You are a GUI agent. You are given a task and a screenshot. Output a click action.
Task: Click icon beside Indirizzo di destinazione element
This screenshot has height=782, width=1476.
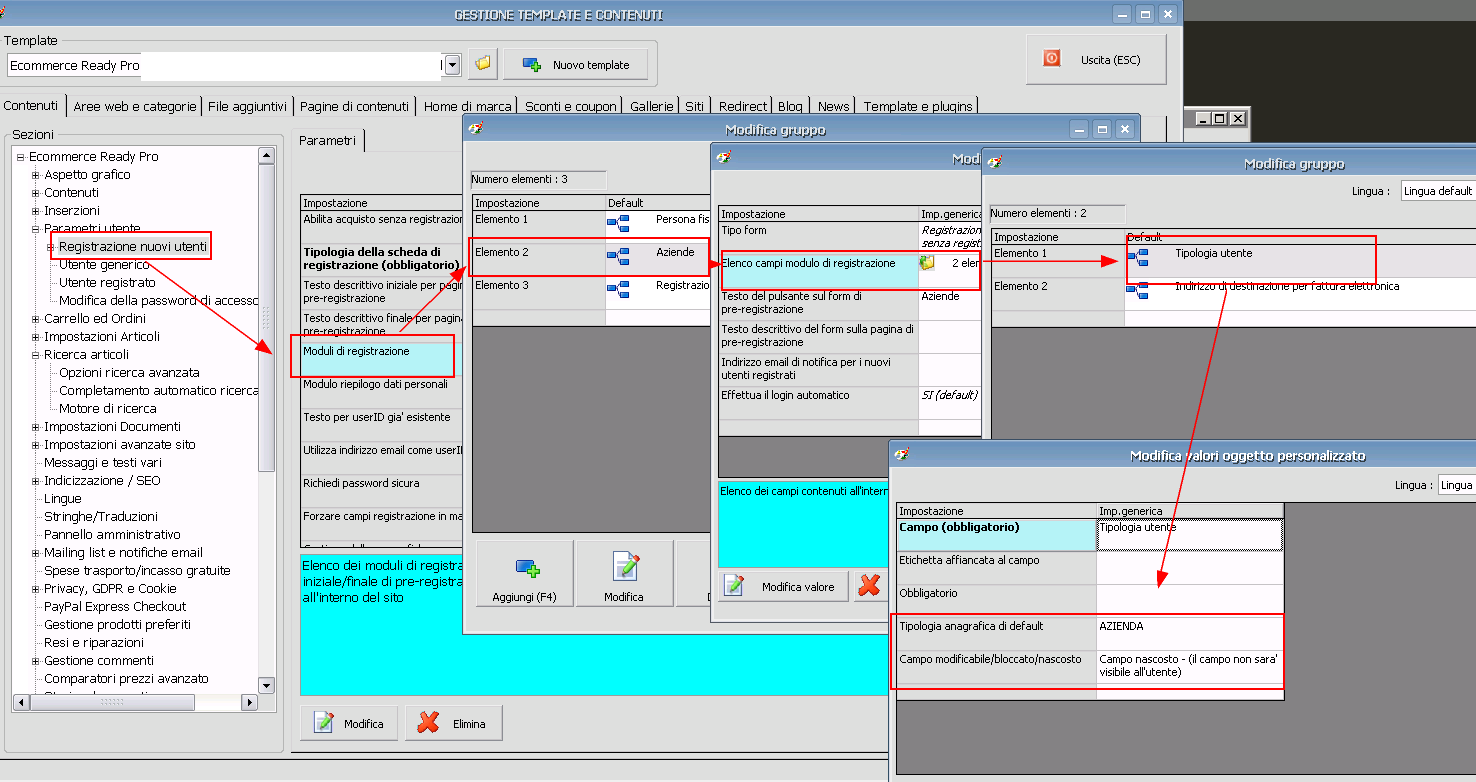(1137, 288)
